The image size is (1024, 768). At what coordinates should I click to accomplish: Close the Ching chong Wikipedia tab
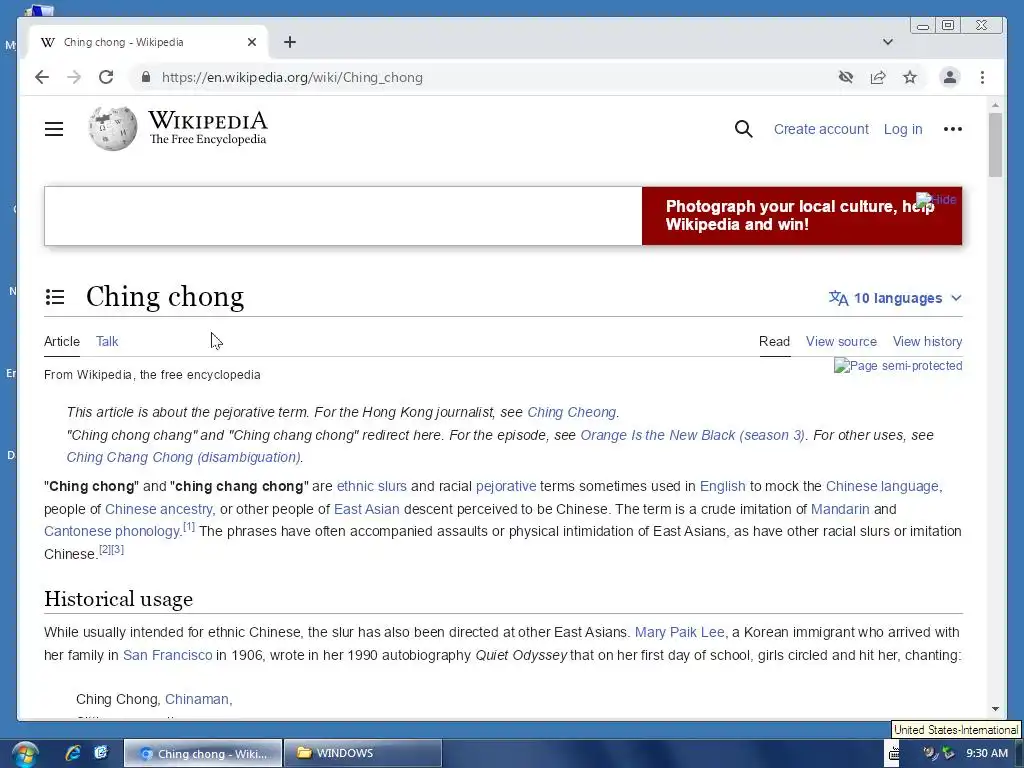click(252, 42)
